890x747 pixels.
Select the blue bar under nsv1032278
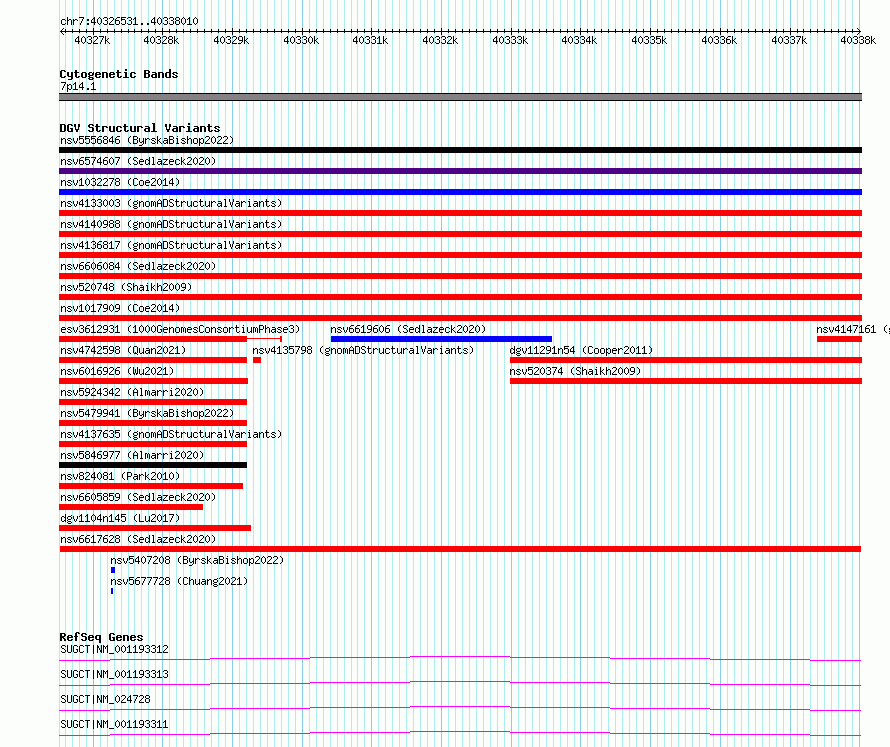[460, 192]
